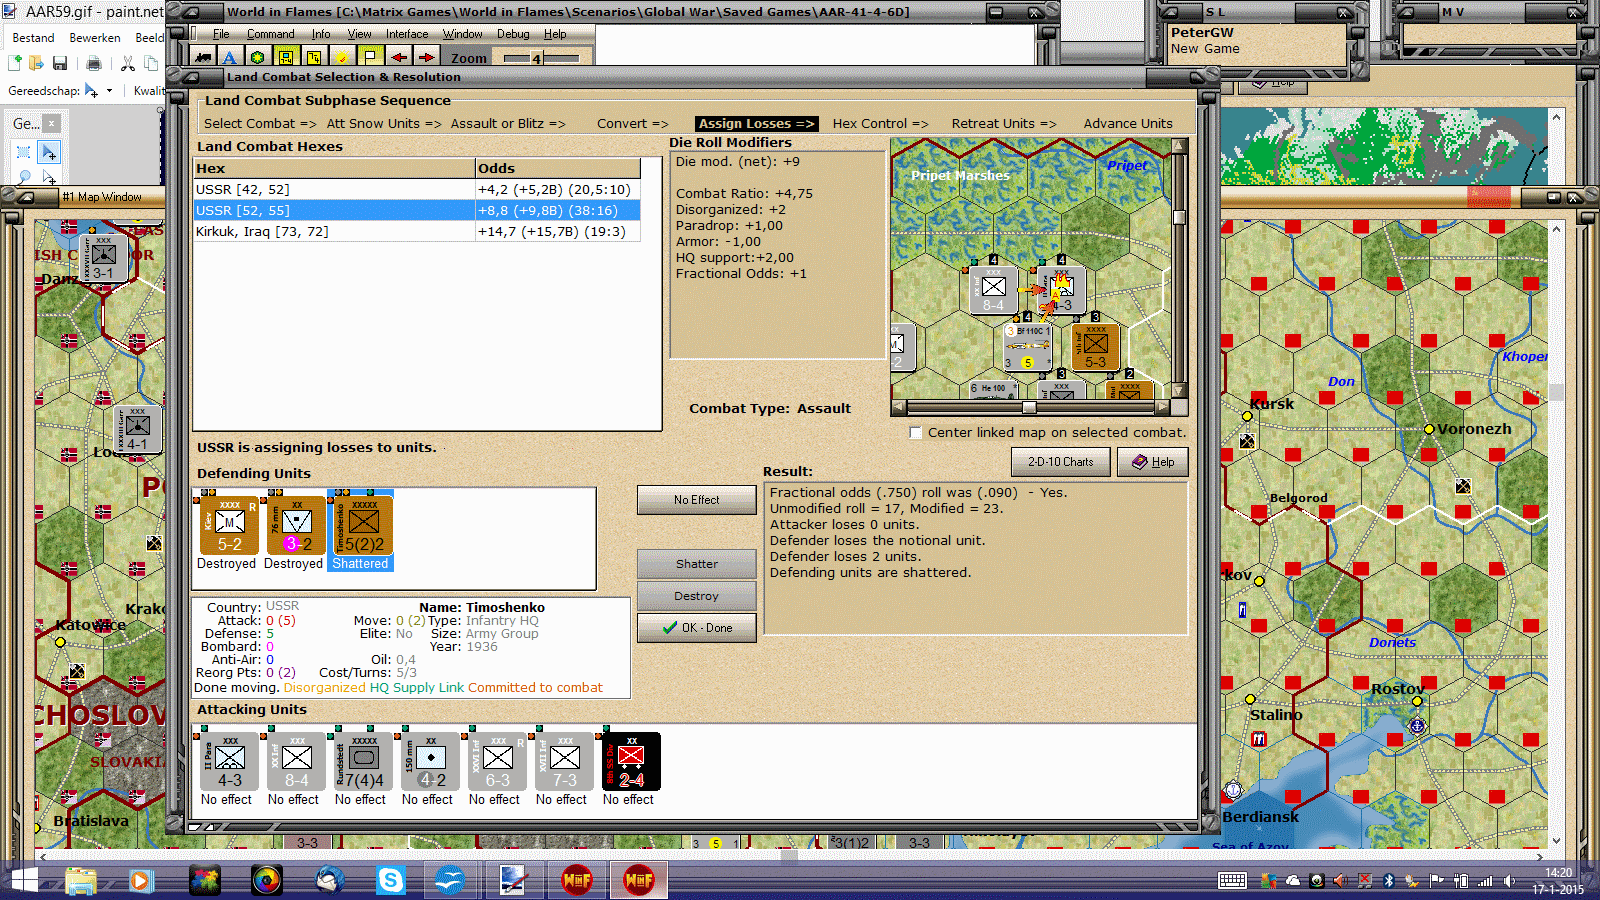Click the green circle toolbar icon
The width and height of the screenshot is (1600, 900).
[258, 58]
